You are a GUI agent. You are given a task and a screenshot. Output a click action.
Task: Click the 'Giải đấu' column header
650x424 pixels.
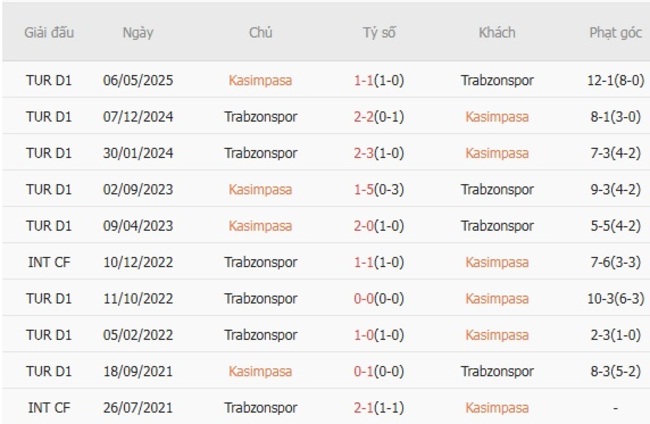[49, 32]
